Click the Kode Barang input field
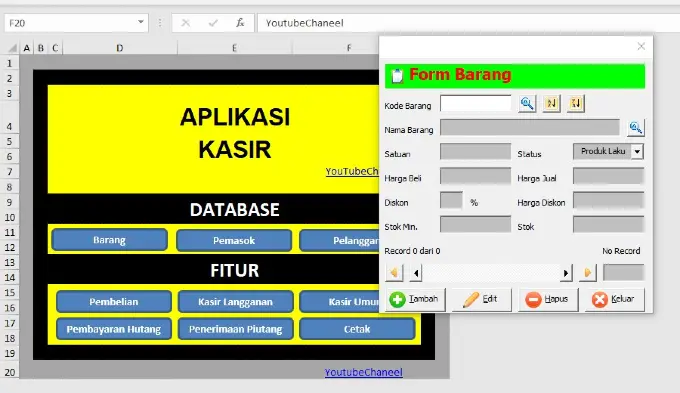Screen dimensions: 680x393 point(476,103)
